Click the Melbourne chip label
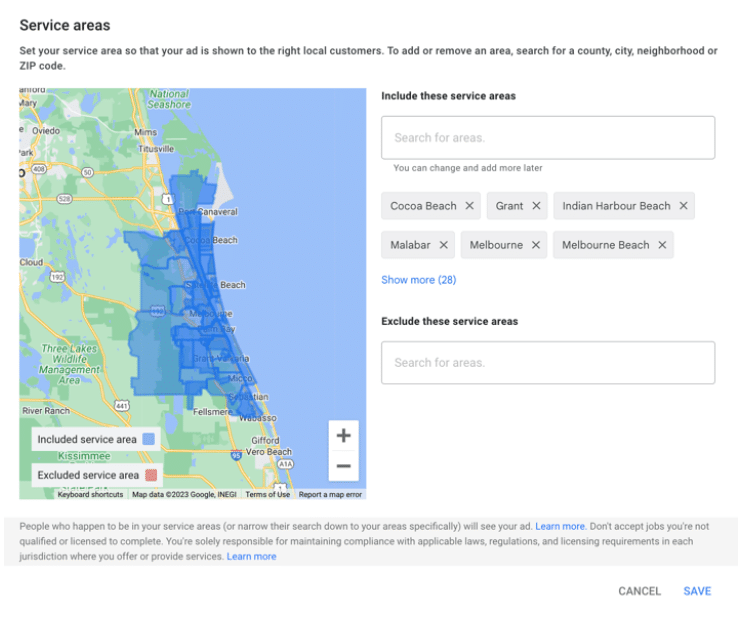This screenshot has height=620, width=756. [496, 245]
